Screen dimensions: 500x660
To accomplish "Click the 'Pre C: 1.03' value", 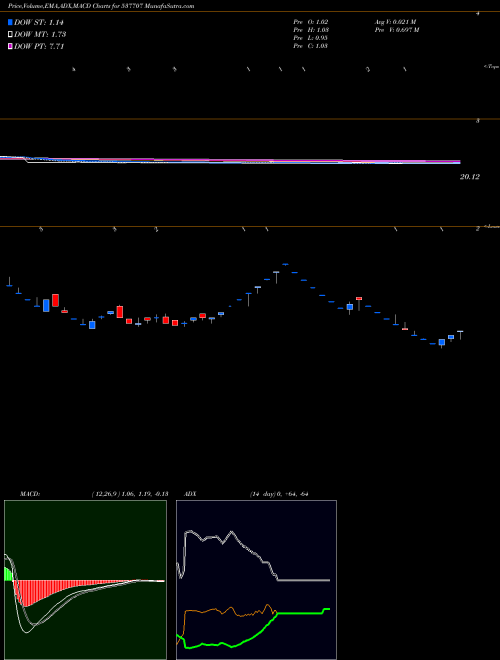I will point(311,46).
